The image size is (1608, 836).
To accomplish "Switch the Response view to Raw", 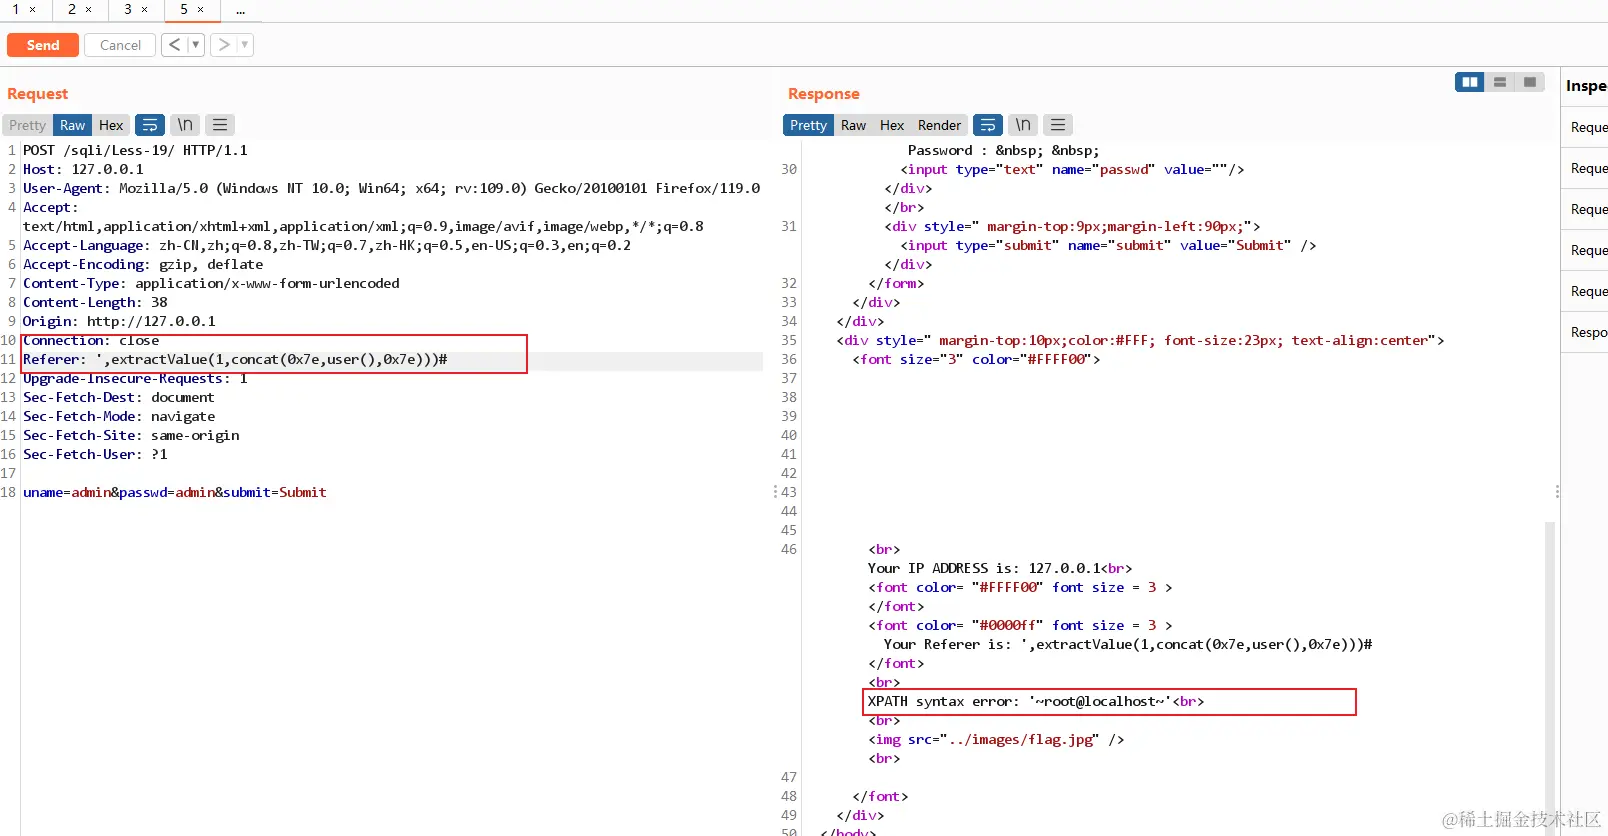I will [x=853, y=125].
